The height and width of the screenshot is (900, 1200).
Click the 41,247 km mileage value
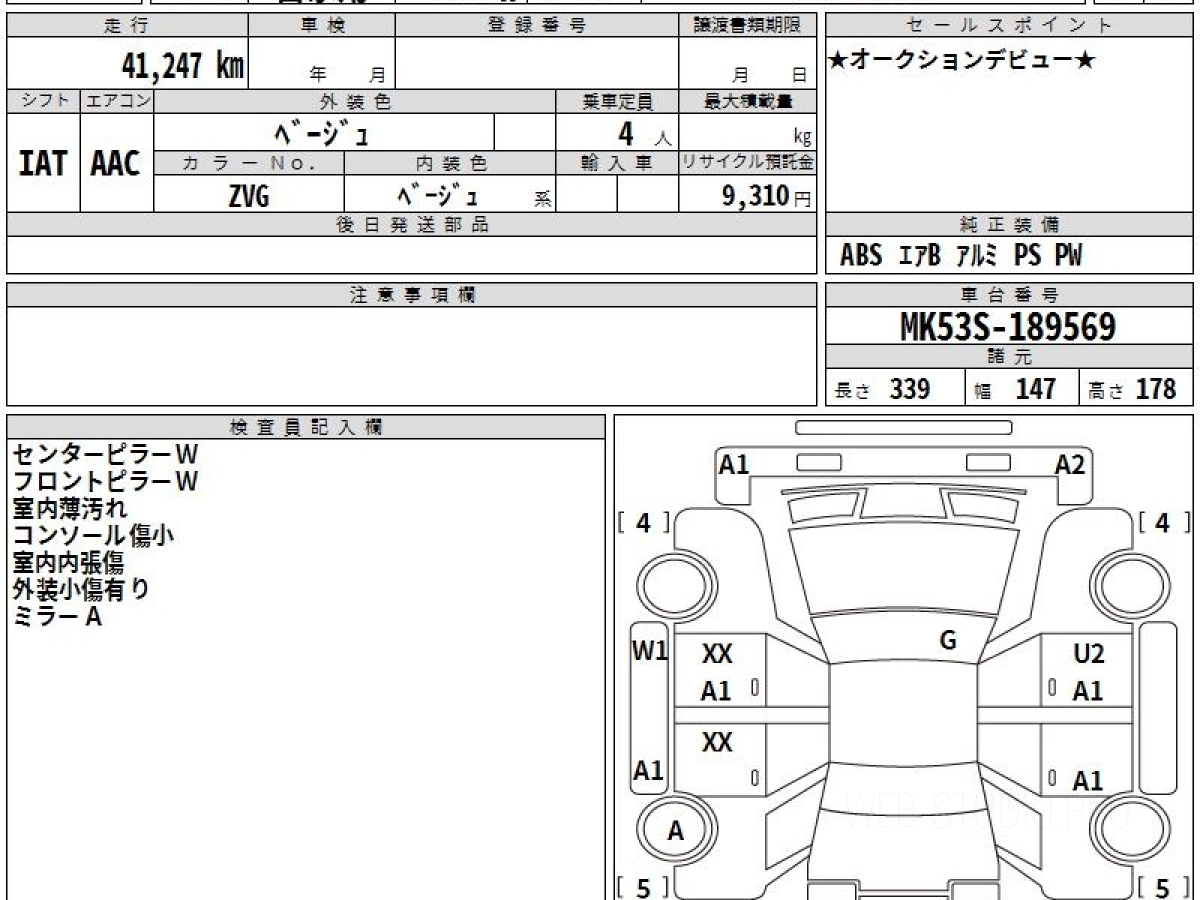tap(182, 66)
